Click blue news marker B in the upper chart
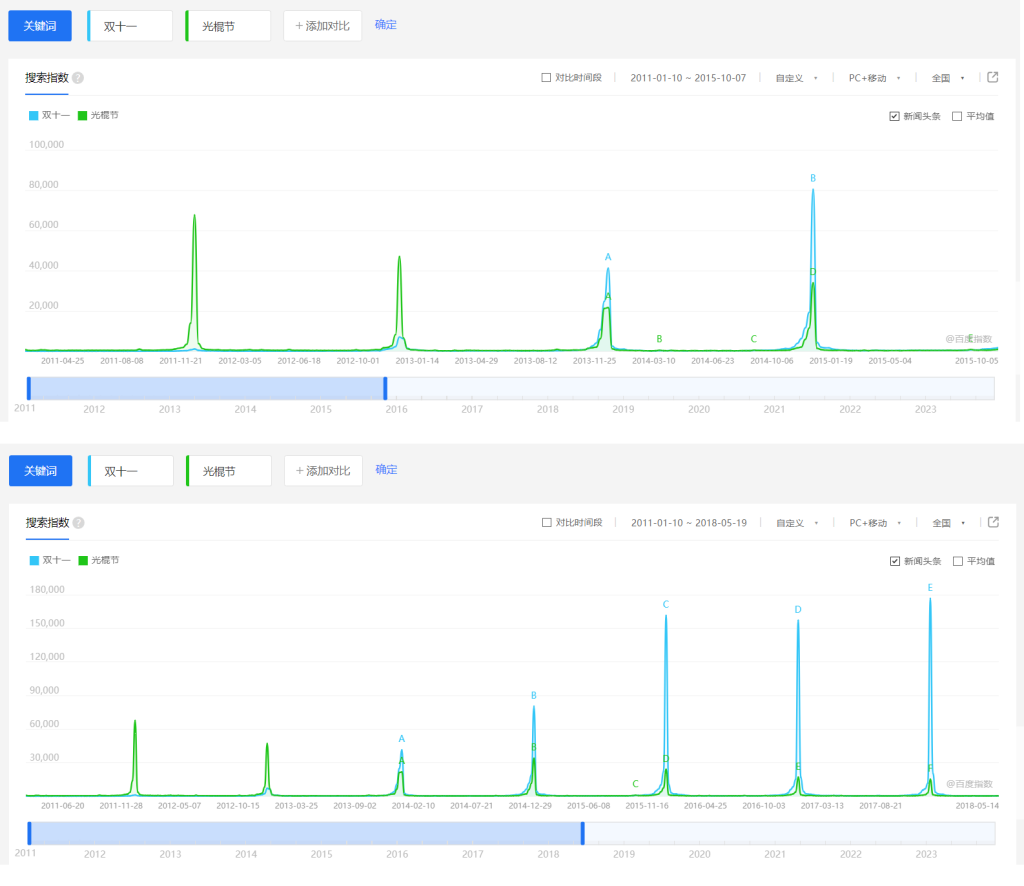The image size is (1024, 886). pyautogui.click(x=813, y=178)
